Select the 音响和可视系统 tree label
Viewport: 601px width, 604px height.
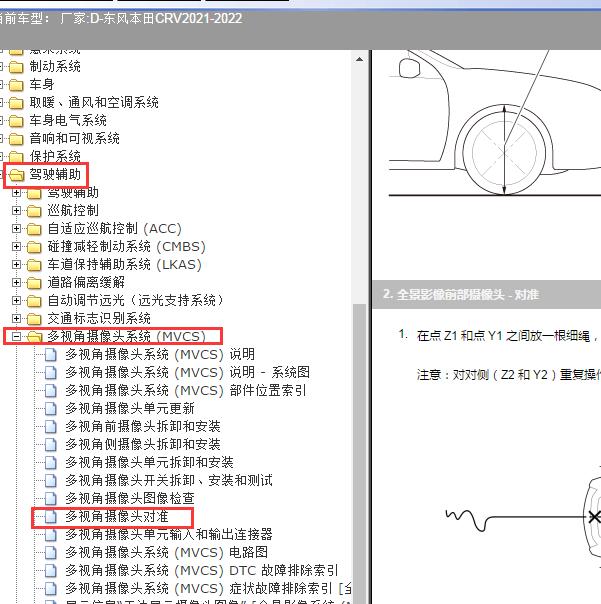(x=74, y=139)
